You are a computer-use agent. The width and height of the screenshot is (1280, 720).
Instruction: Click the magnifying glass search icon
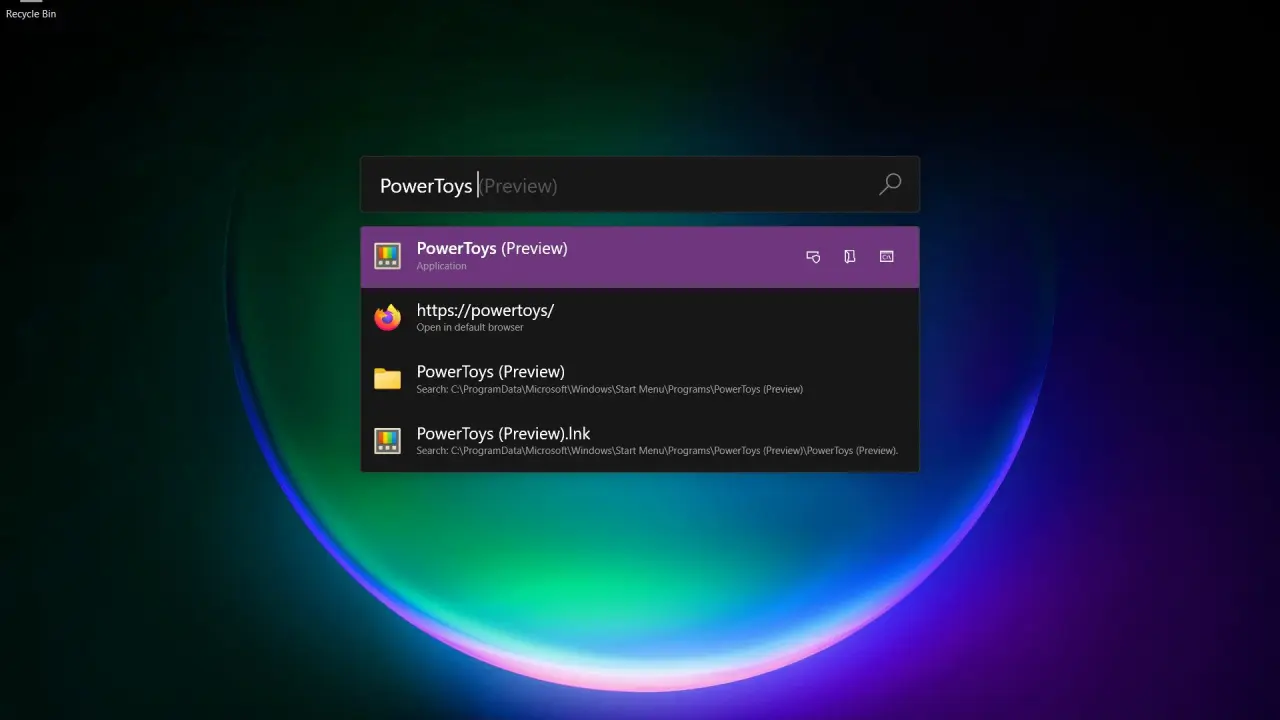(x=889, y=184)
